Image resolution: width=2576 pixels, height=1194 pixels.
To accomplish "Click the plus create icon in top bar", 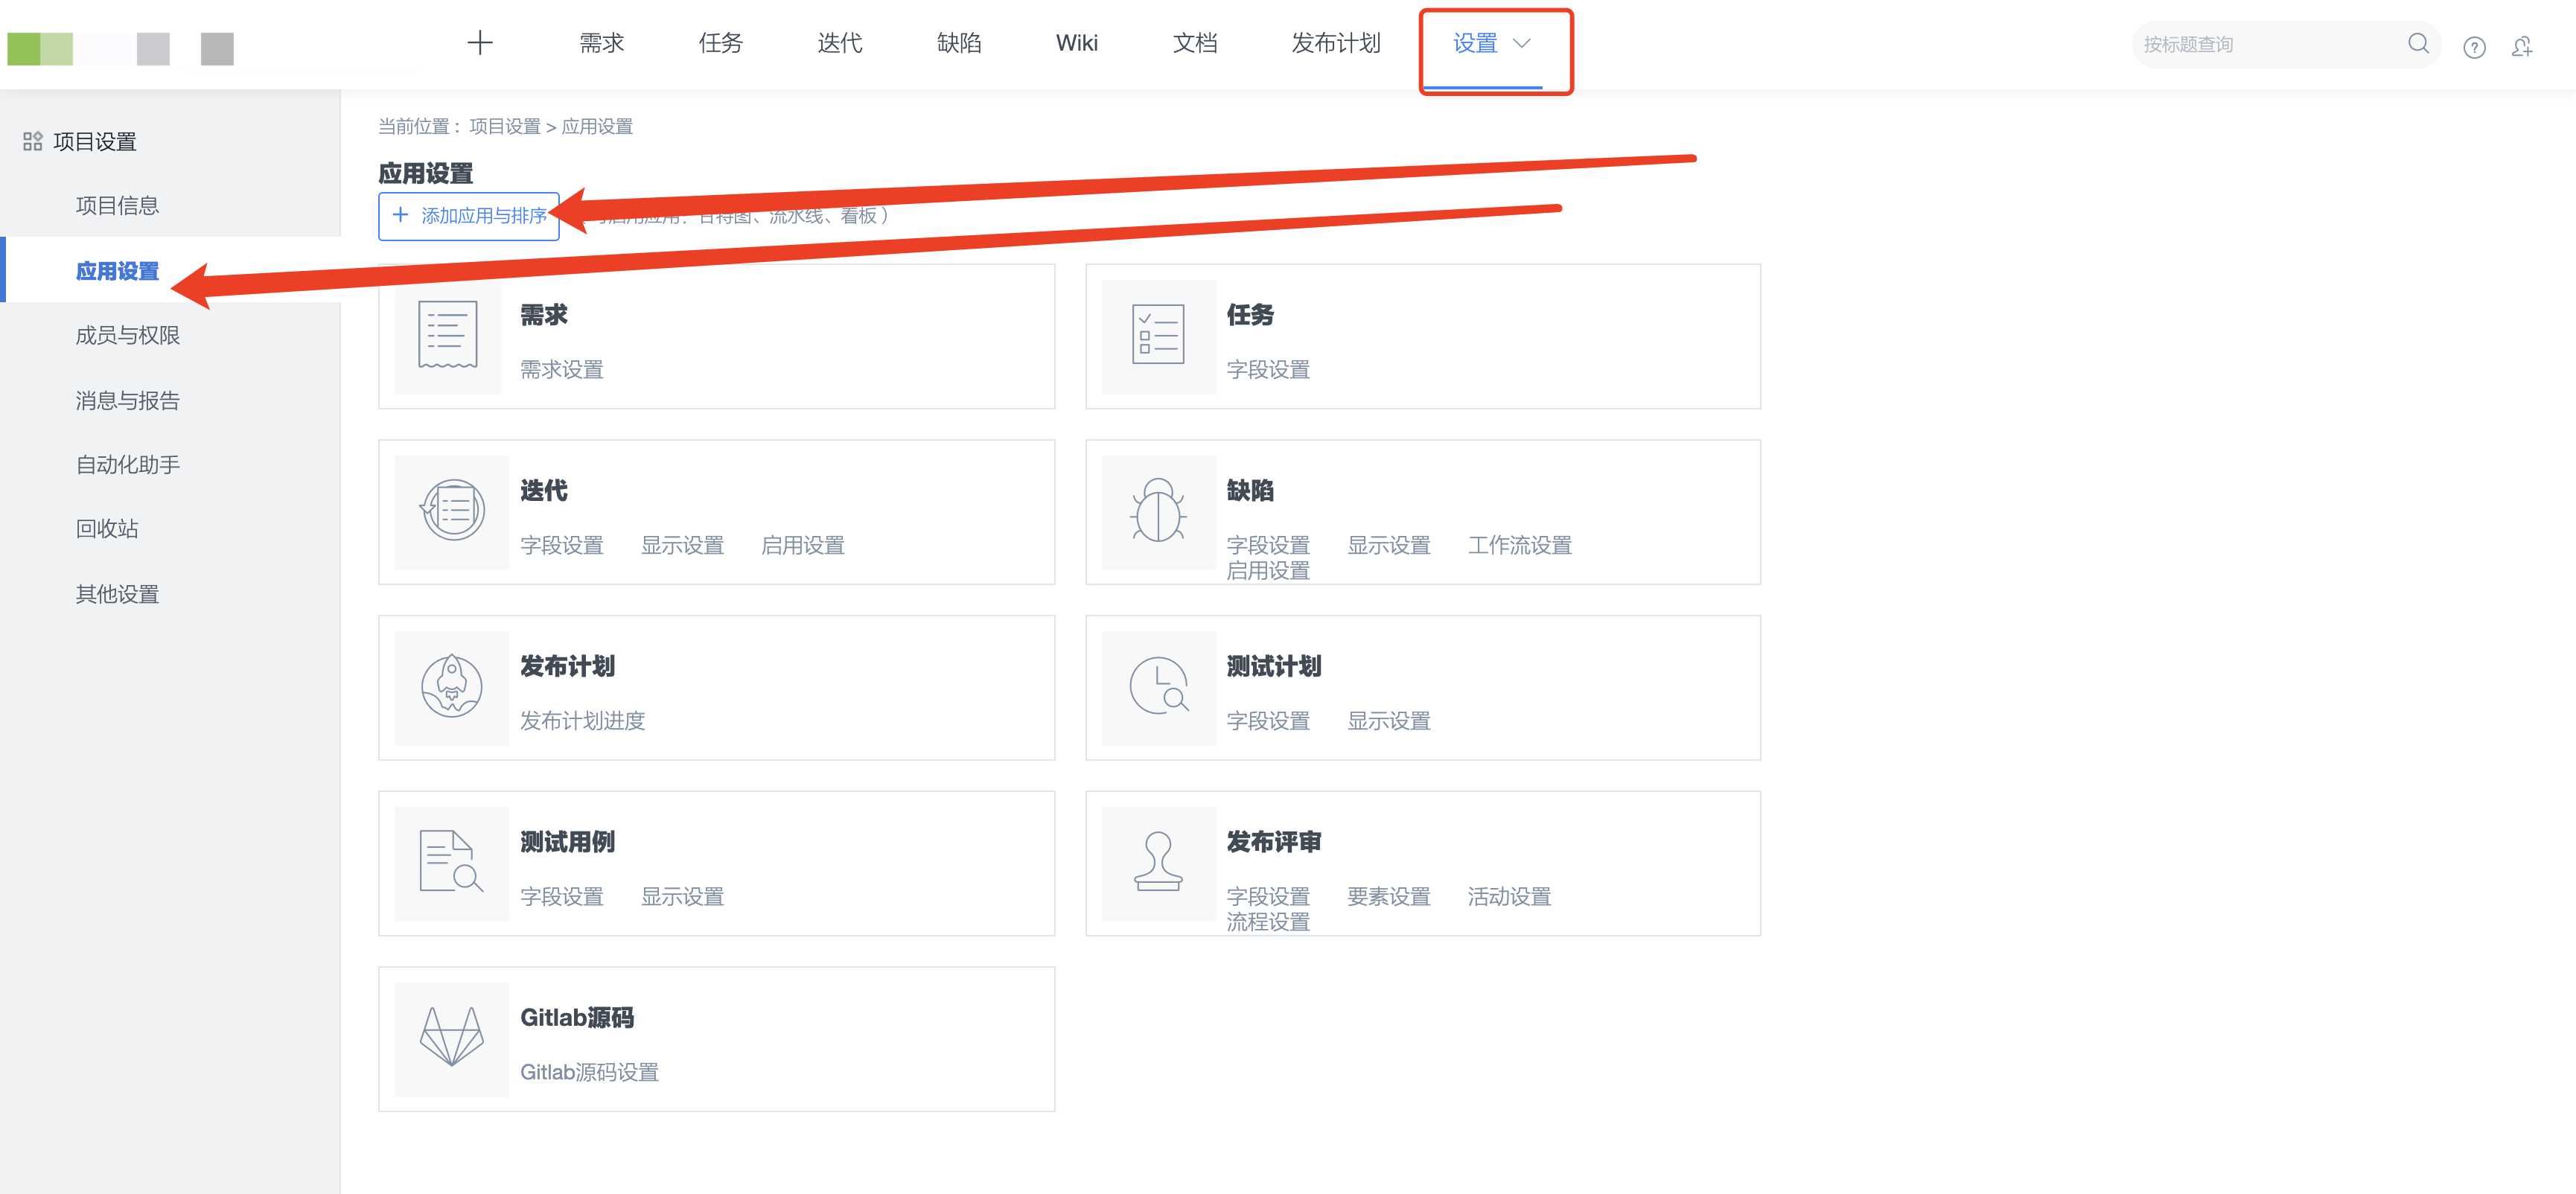I will pos(480,43).
